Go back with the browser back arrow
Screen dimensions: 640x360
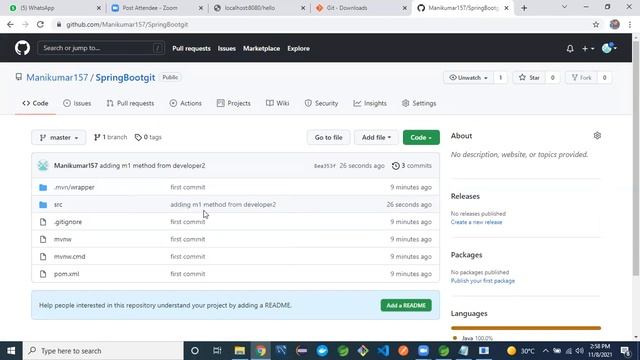tap(10, 24)
